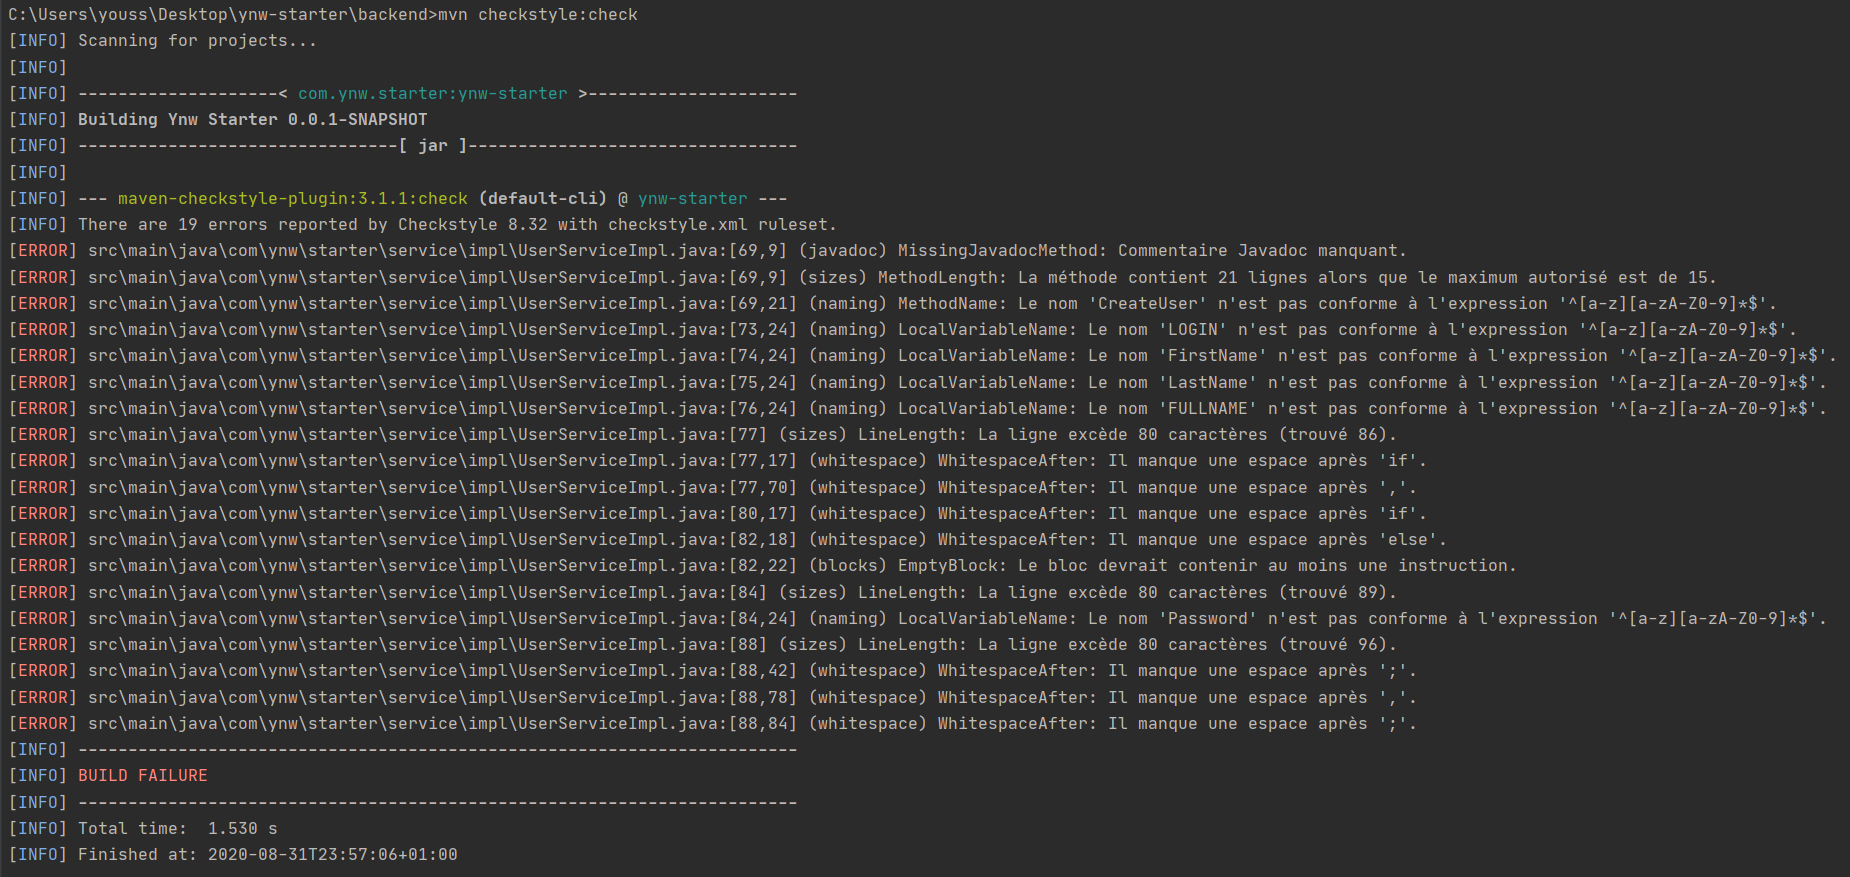Click the MethodLength error line
This screenshot has height=877, width=1850.
pos(863,277)
